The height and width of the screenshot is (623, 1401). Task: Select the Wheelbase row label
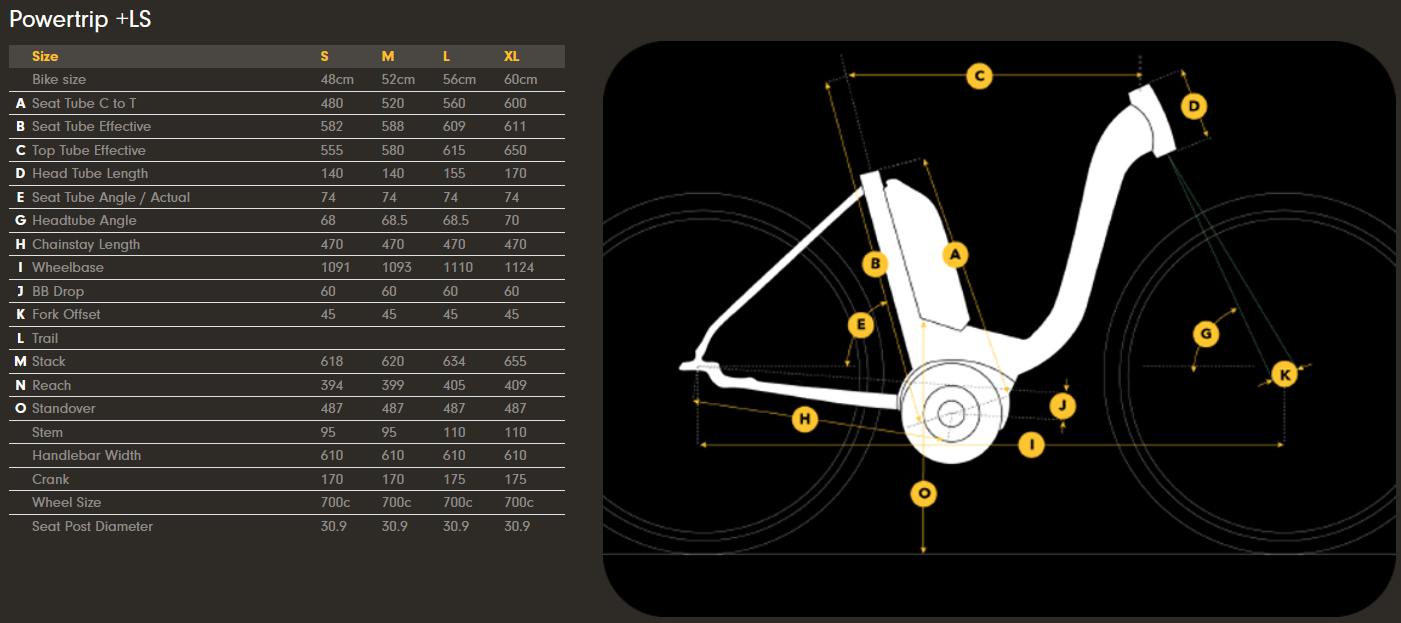67,267
